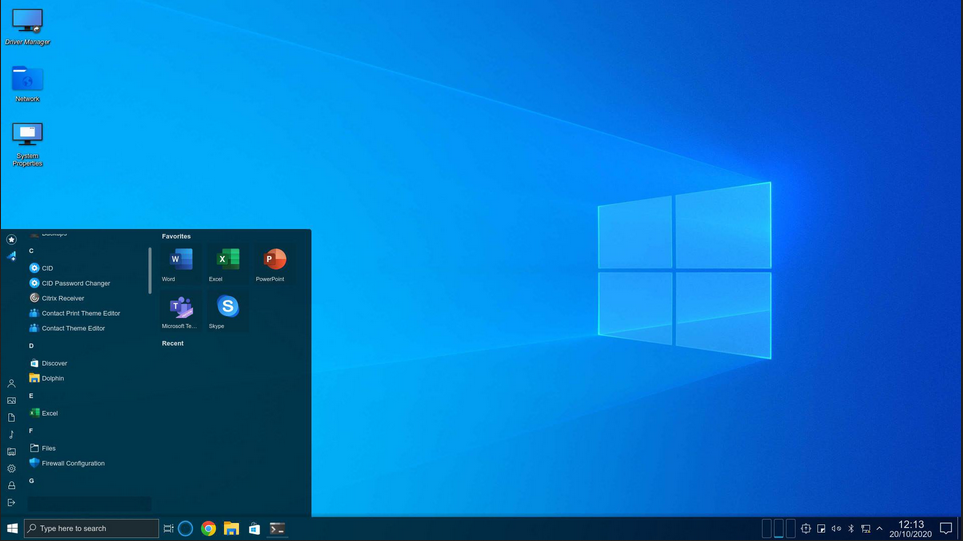Open Documents from the menu sidebar
Viewport: 963px width, 541px height.
11,418
